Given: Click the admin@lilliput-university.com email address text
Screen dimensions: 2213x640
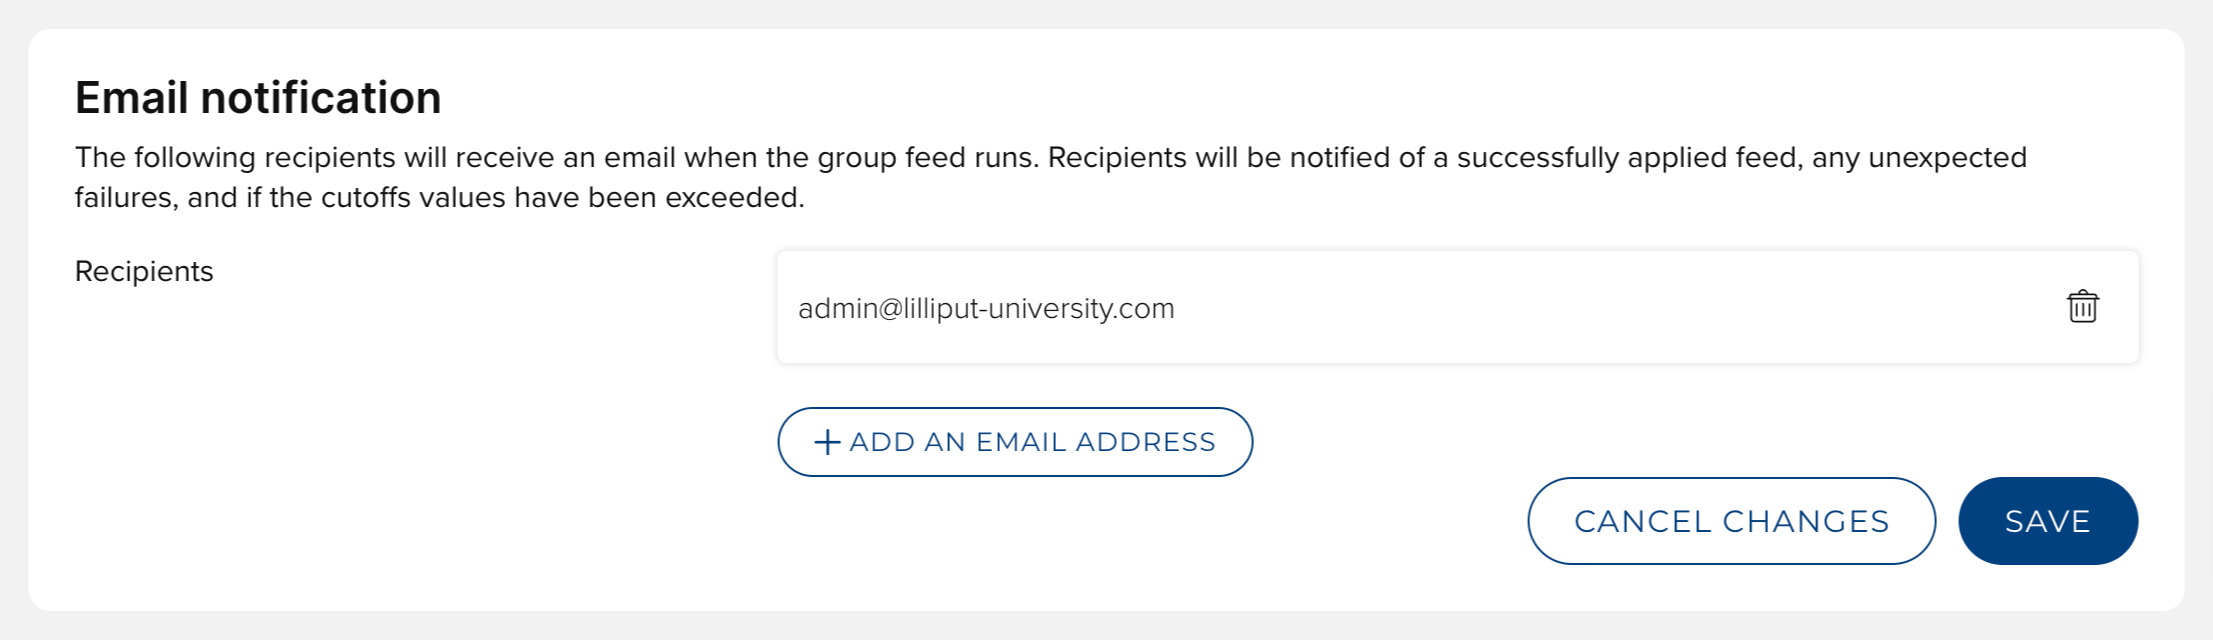Looking at the screenshot, I should (x=986, y=308).
